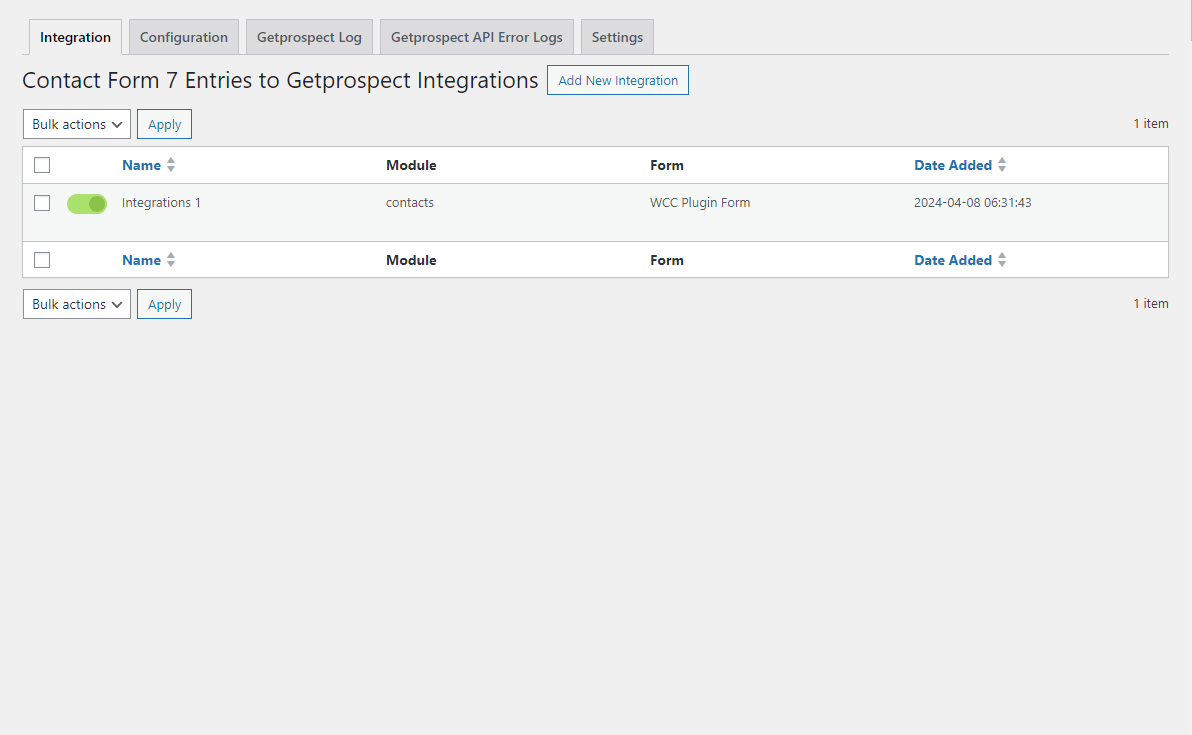Click the Module label in table footer

click(x=411, y=260)
